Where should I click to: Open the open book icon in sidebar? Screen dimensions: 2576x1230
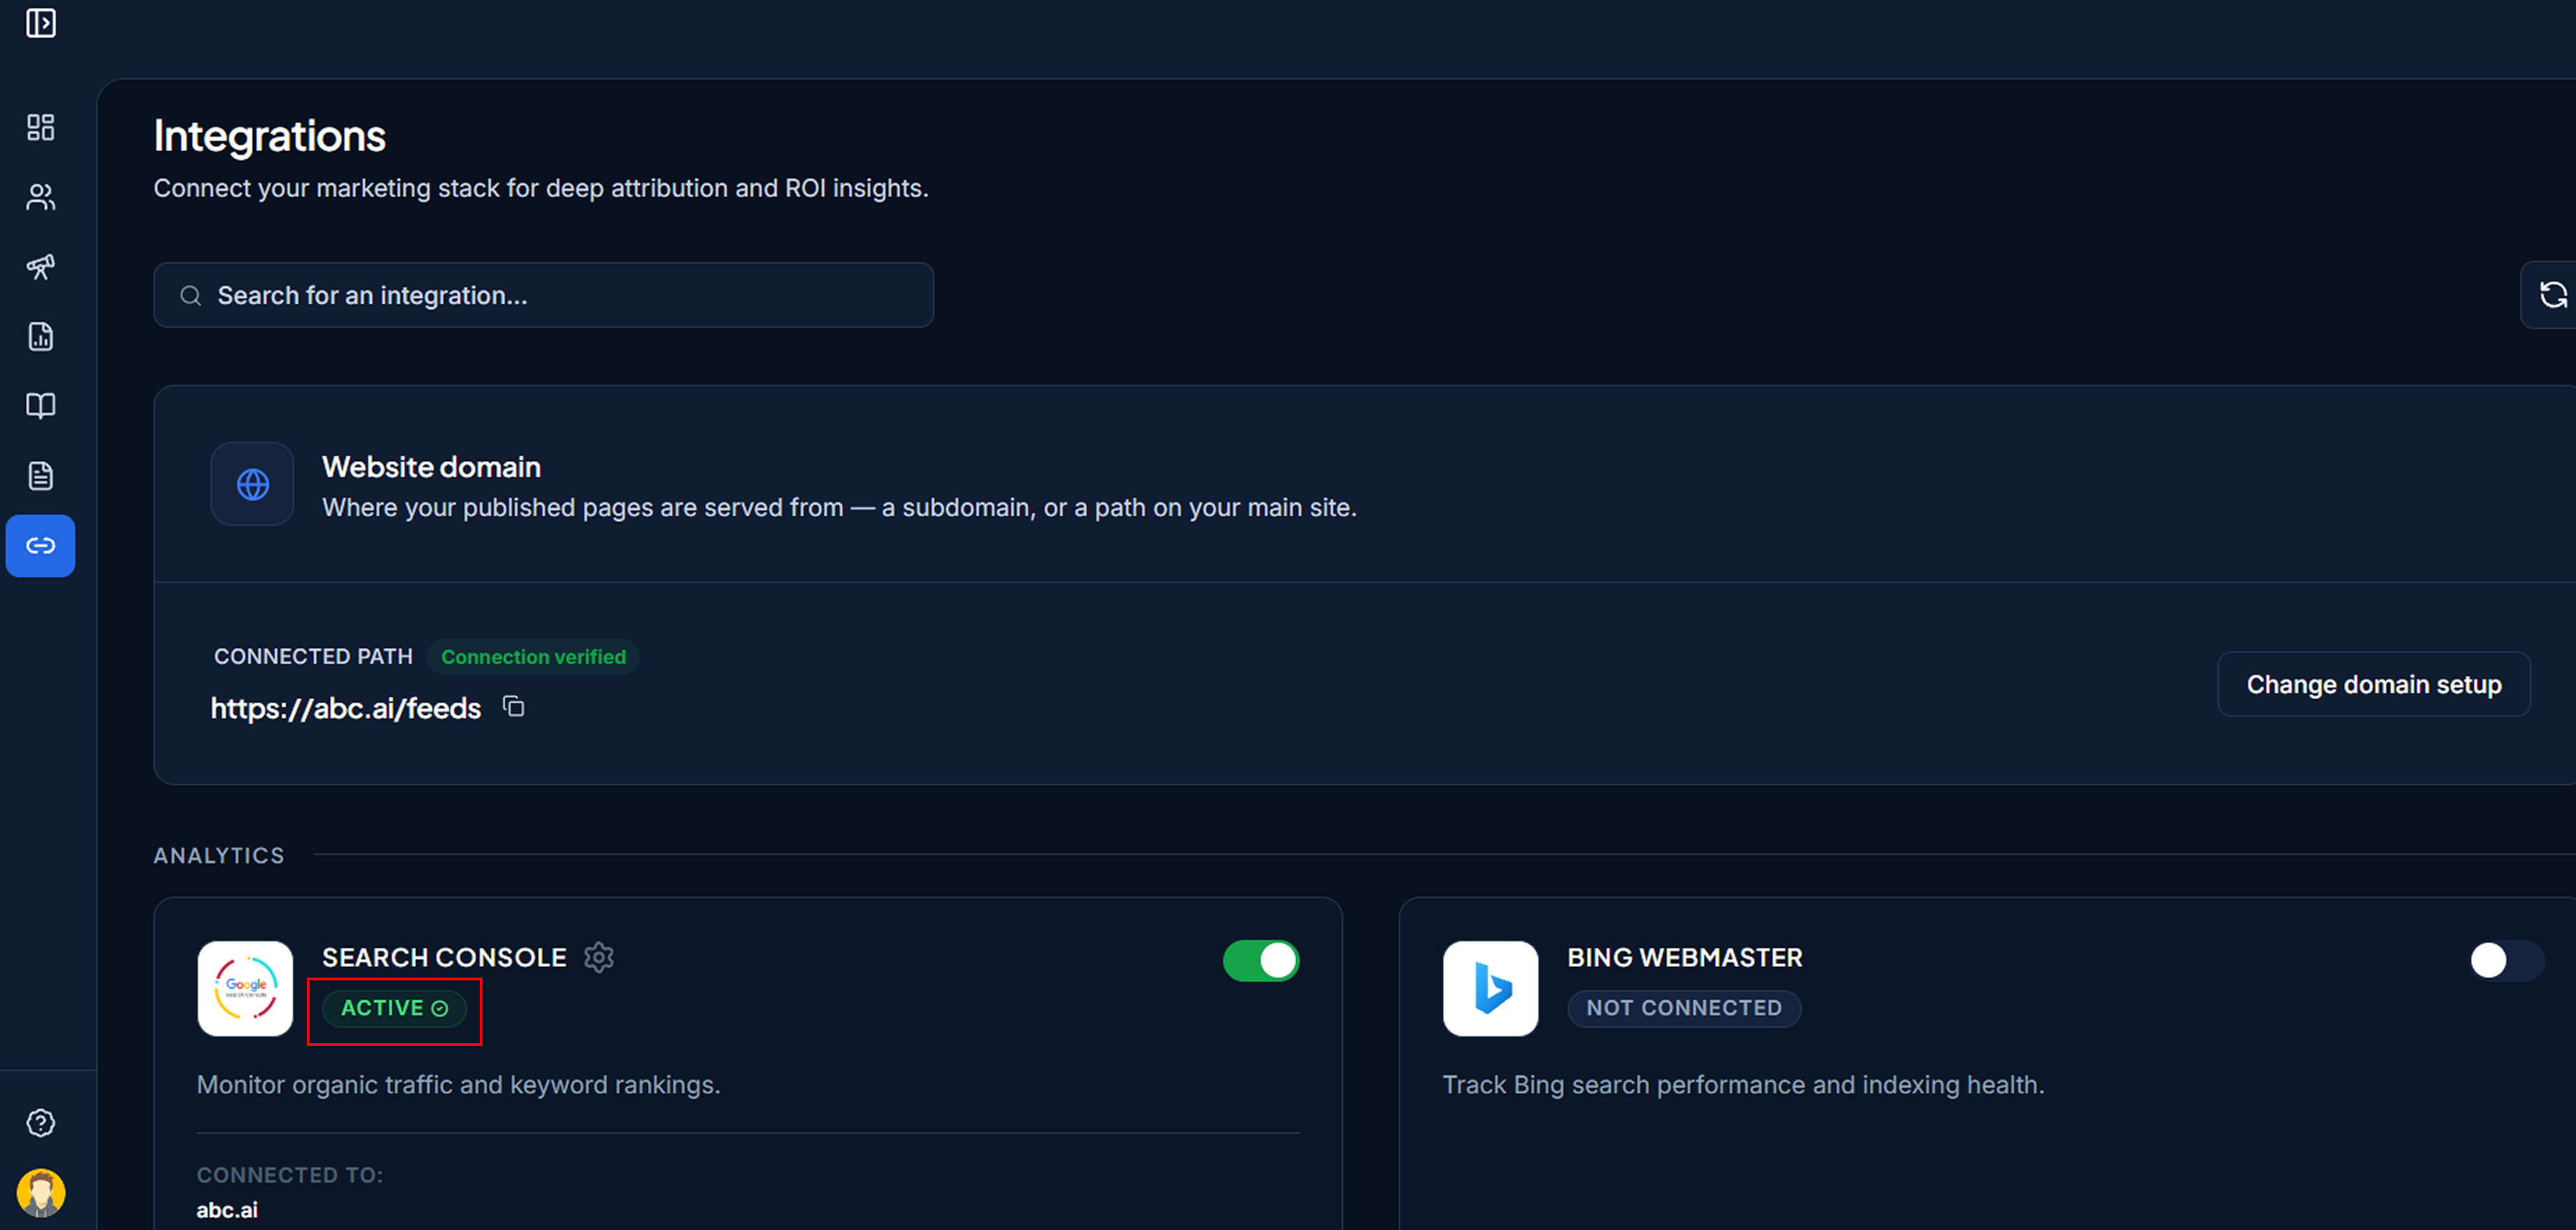coord(41,406)
